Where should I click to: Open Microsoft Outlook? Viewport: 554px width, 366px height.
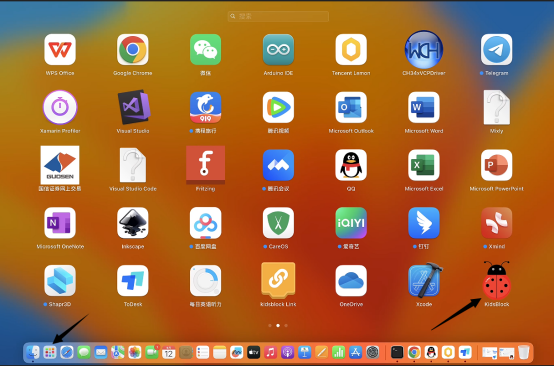point(351,107)
